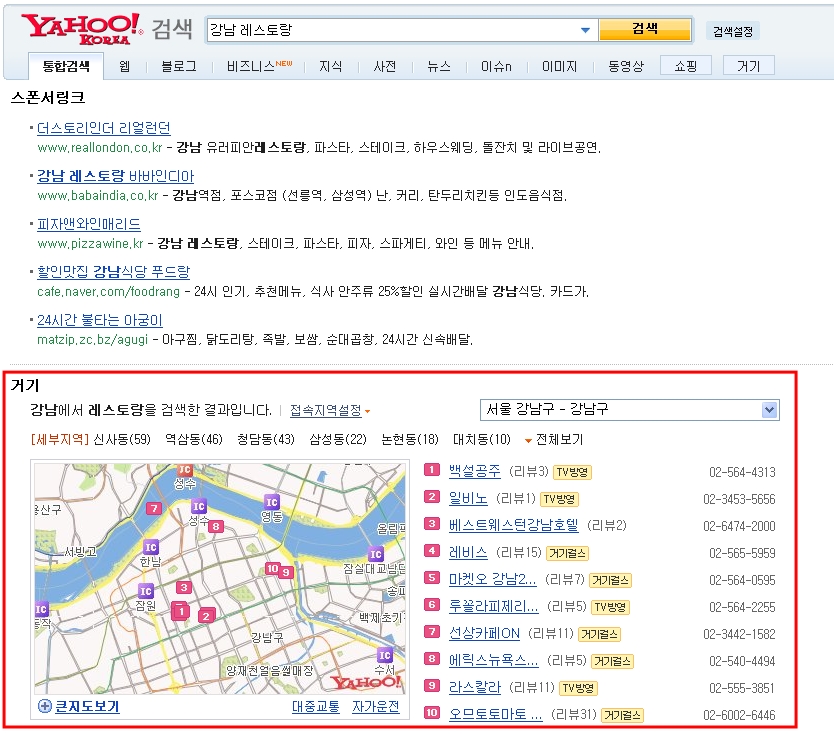Open the 큰지도보기 large map link
Image resolution: width=834 pixels, height=734 pixels.
pos(87,706)
